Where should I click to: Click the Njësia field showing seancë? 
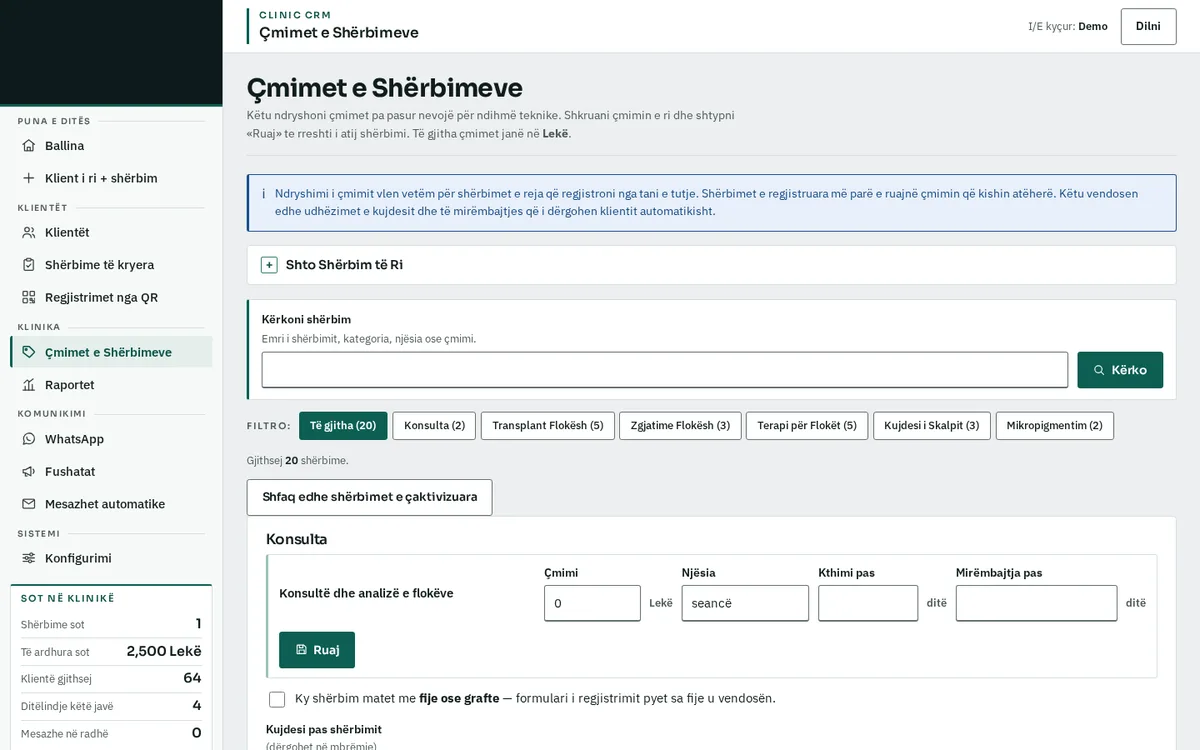click(745, 603)
